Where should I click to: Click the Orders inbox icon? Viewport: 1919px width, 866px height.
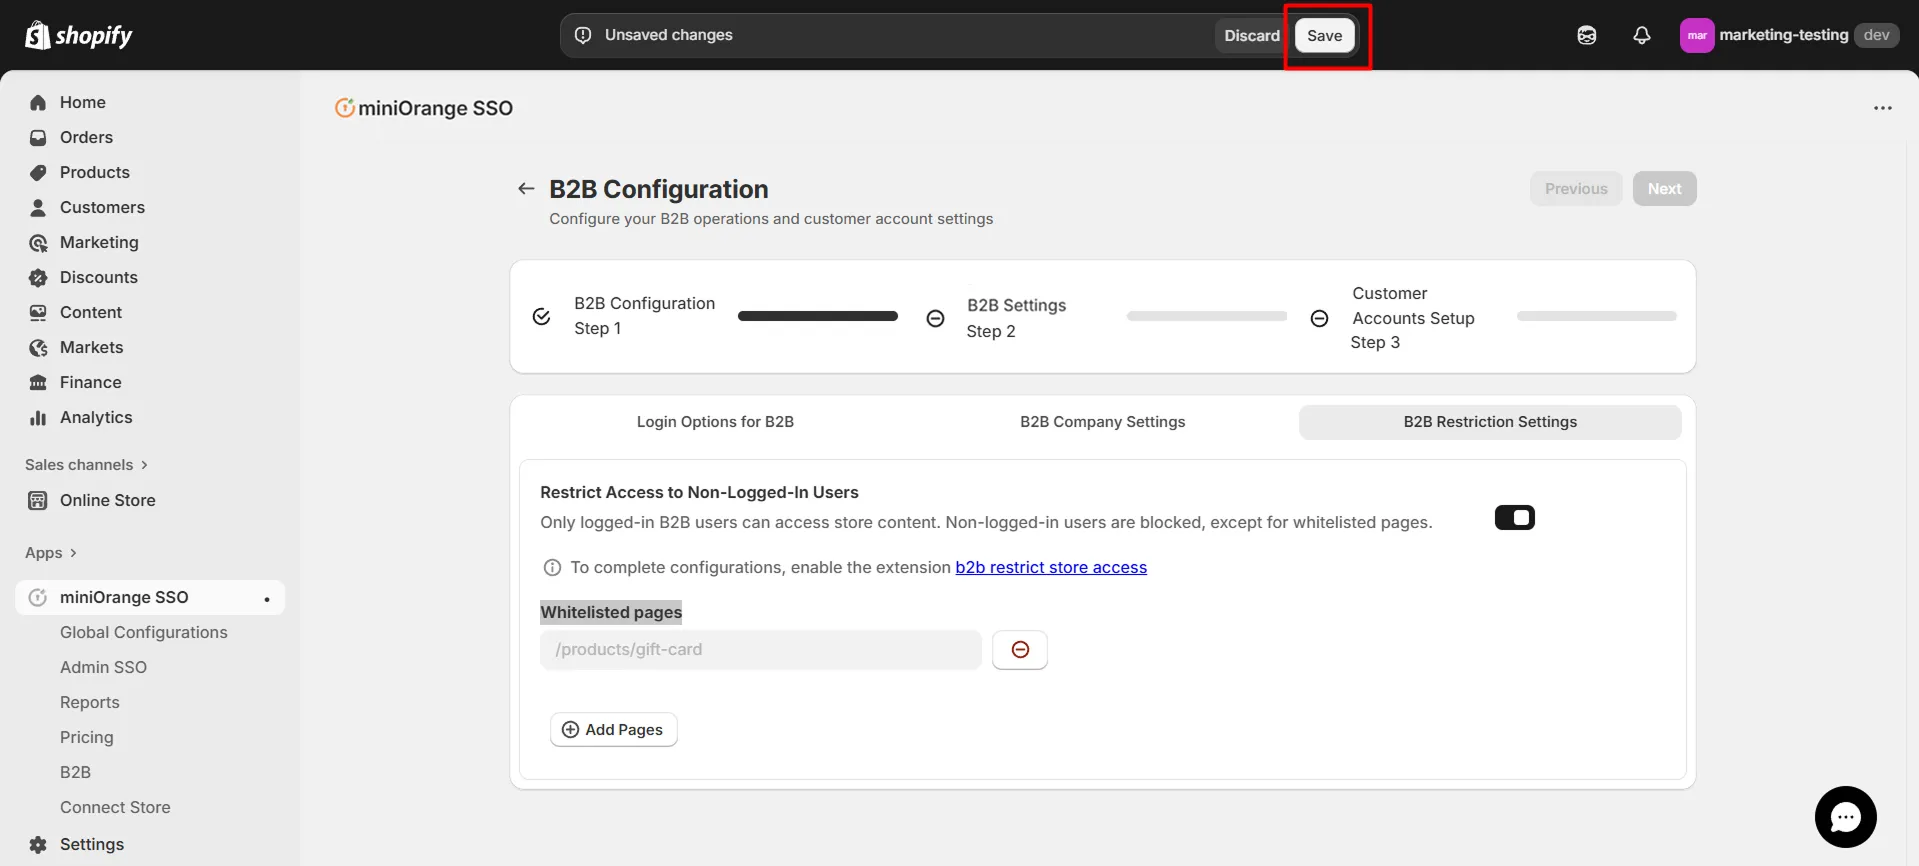tap(38, 137)
